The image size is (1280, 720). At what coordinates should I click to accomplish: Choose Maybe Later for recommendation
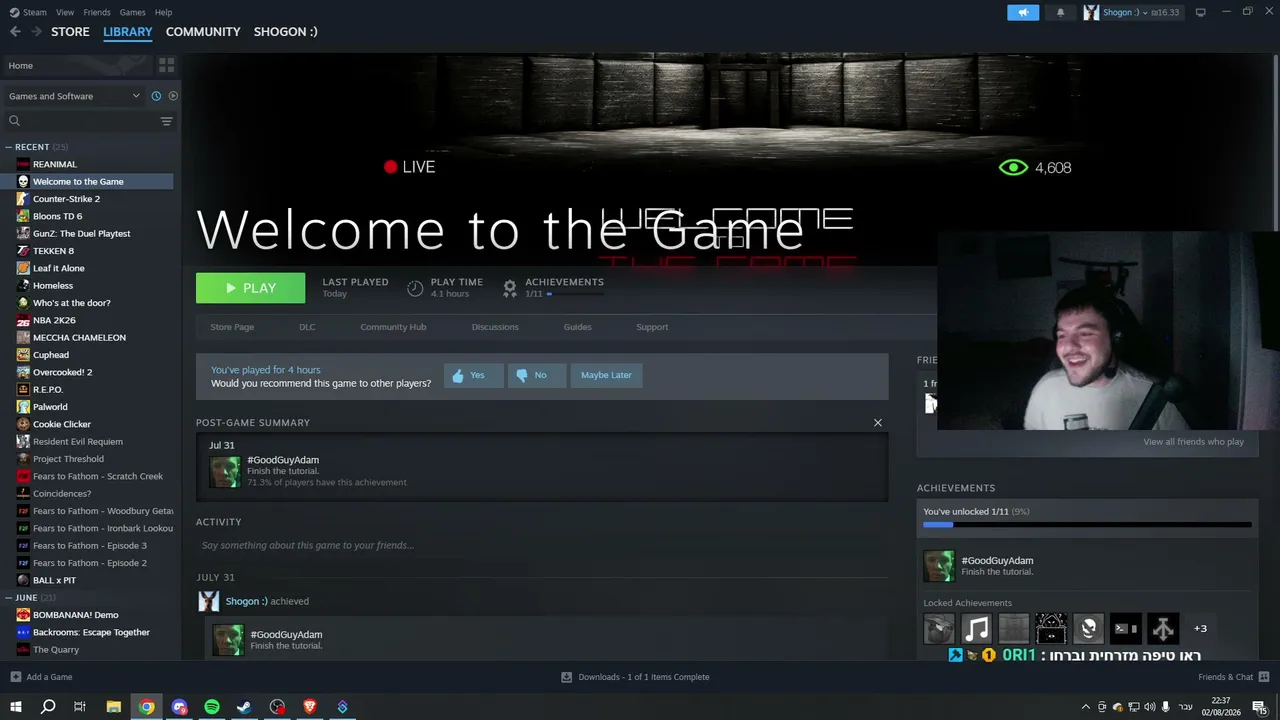click(x=606, y=376)
